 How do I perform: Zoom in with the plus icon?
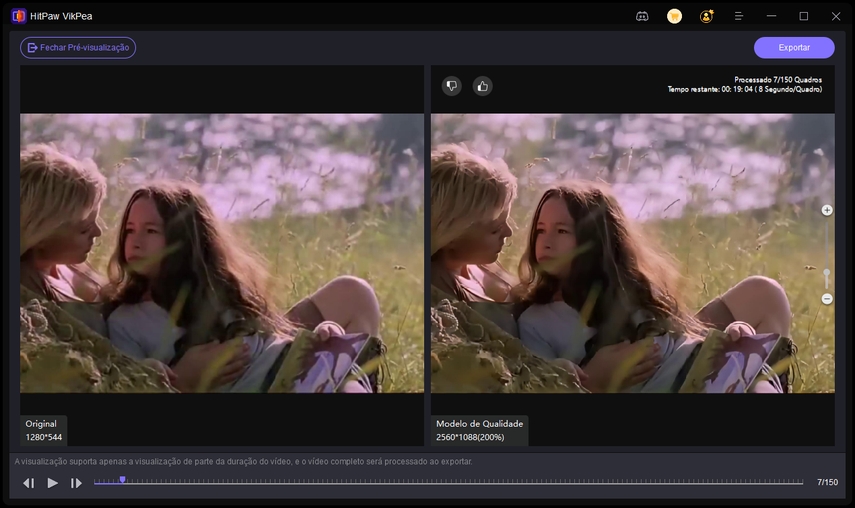tap(827, 210)
